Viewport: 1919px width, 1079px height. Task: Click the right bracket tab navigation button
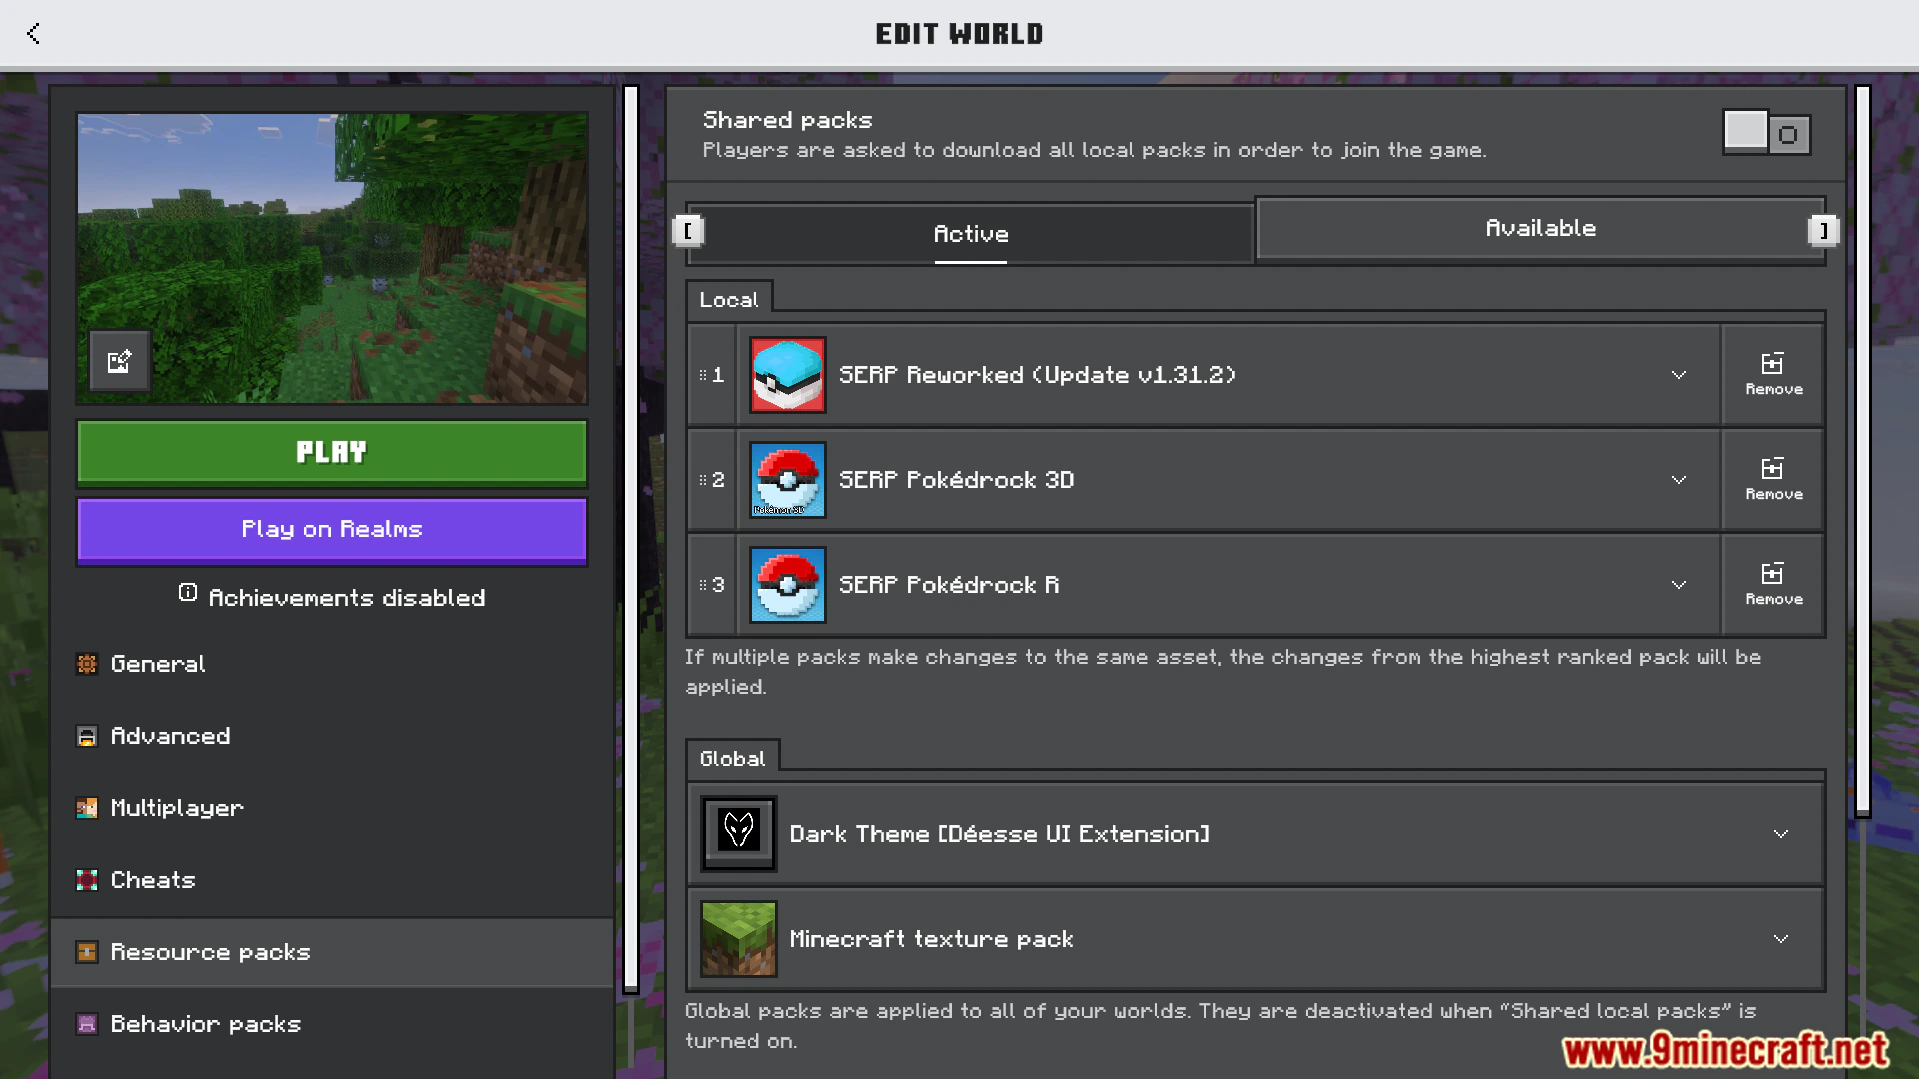point(1824,231)
